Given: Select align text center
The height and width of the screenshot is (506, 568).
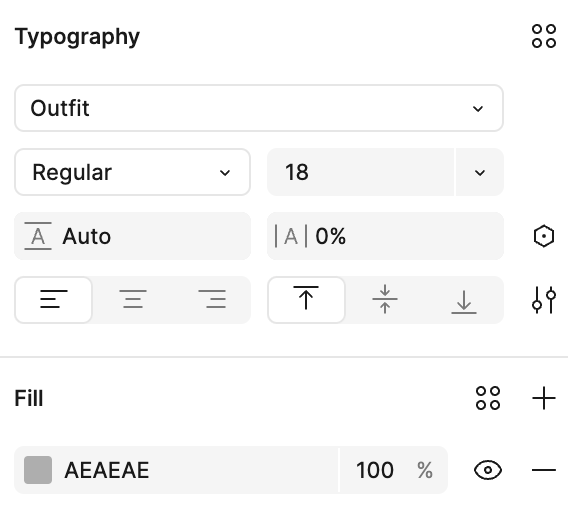Looking at the screenshot, I should (133, 300).
